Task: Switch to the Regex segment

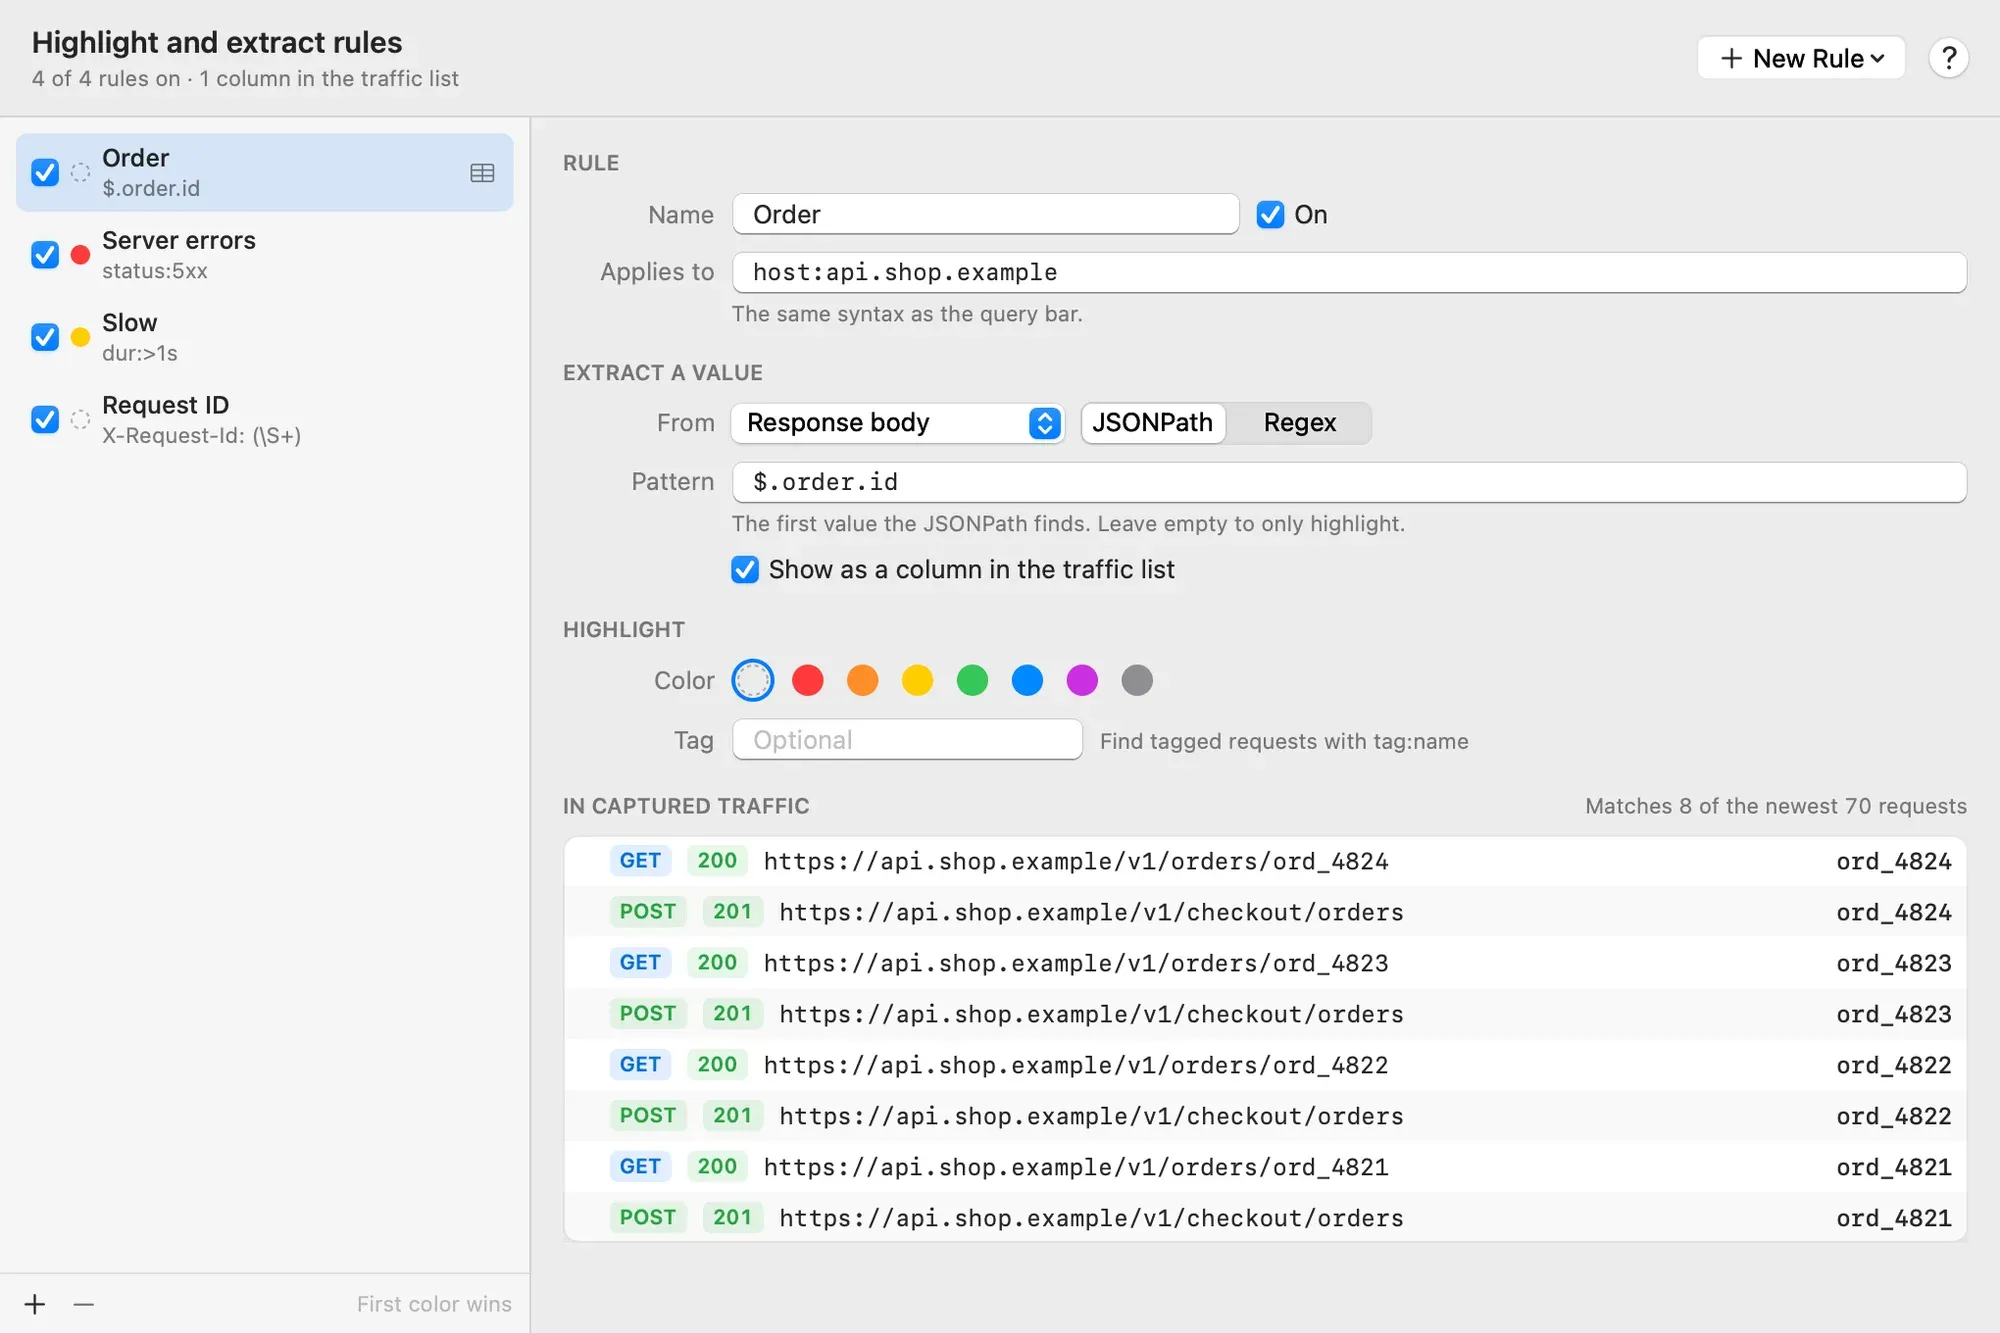Action: [1299, 423]
